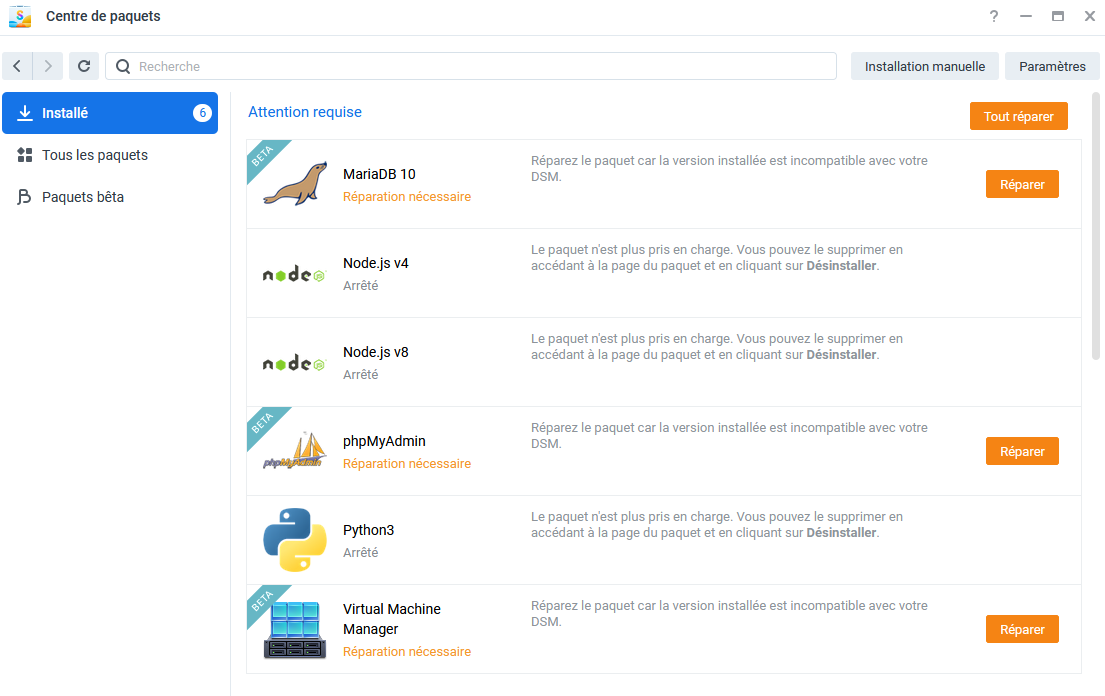This screenshot has height=696, width=1105.
Task: Refresh the package list
Action: click(84, 66)
